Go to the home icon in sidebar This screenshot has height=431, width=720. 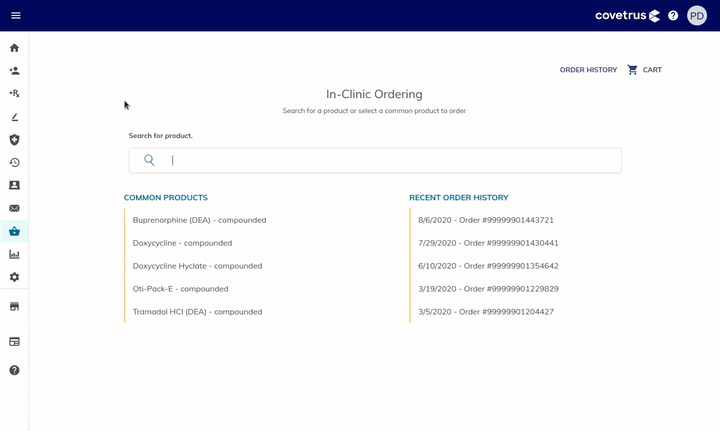[14, 48]
